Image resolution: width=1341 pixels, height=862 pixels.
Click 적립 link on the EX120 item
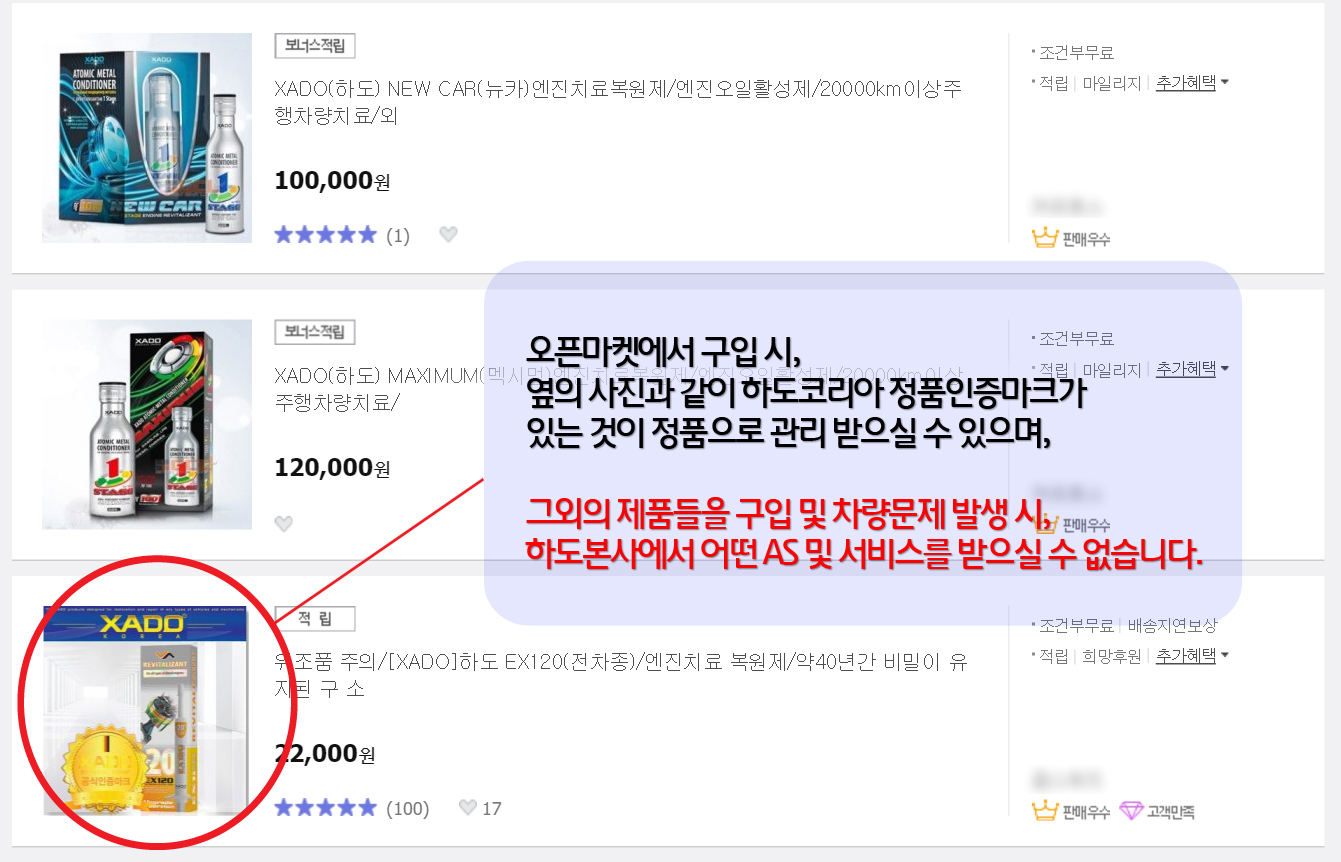coord(1054,657)
